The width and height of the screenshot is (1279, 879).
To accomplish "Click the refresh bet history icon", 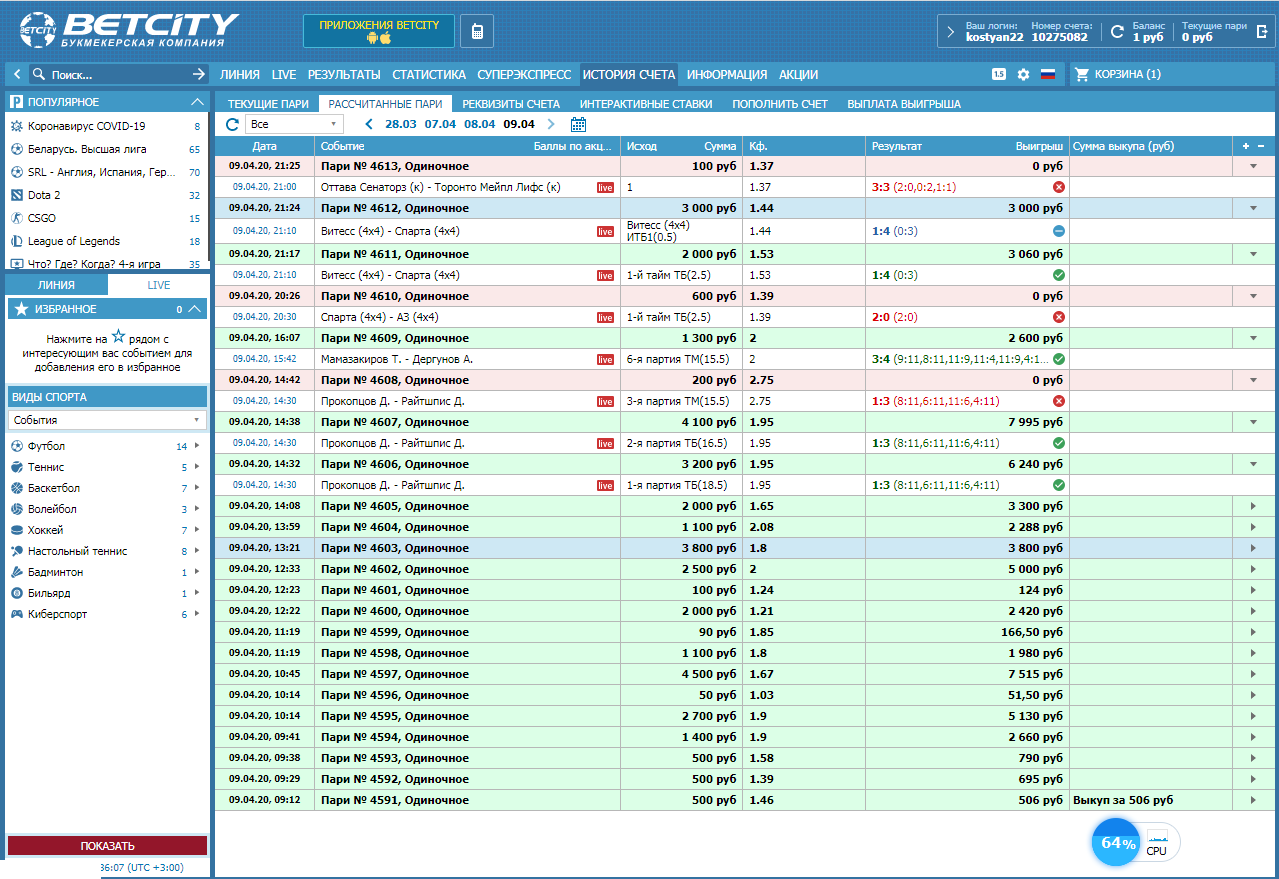I will tap(232, 124).
